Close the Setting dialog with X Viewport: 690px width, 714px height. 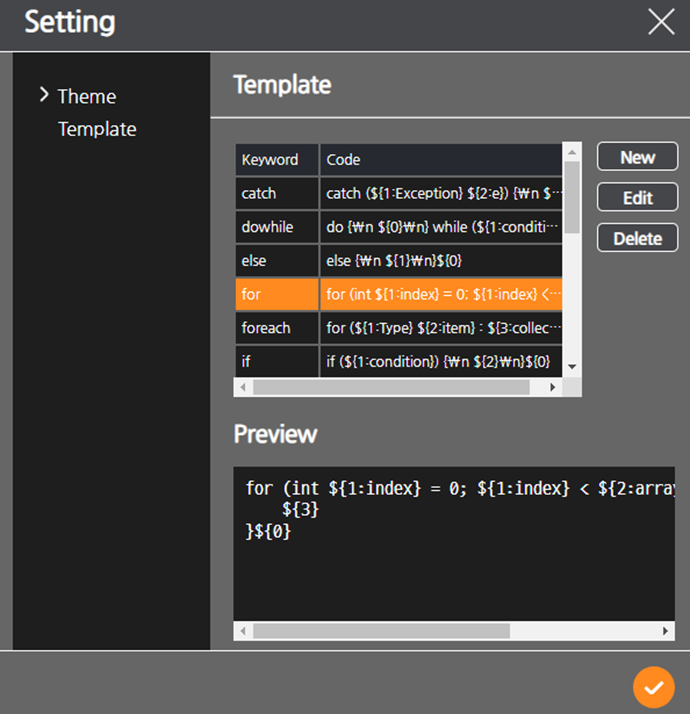pyautogui.click(x=661, y=22)
